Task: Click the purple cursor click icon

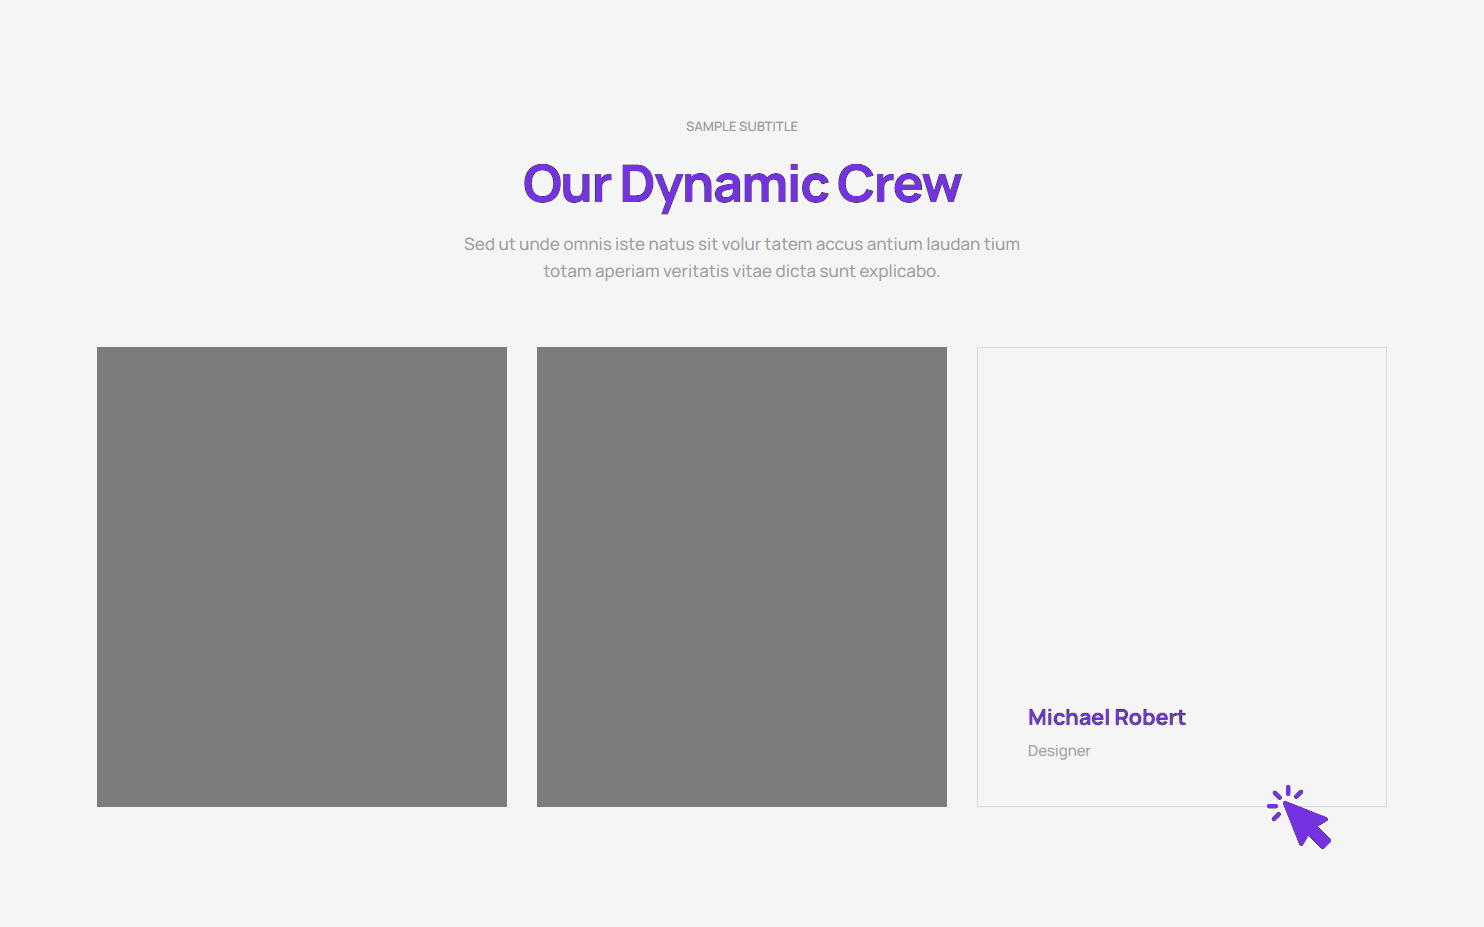Action: [x=1301, y=818]
